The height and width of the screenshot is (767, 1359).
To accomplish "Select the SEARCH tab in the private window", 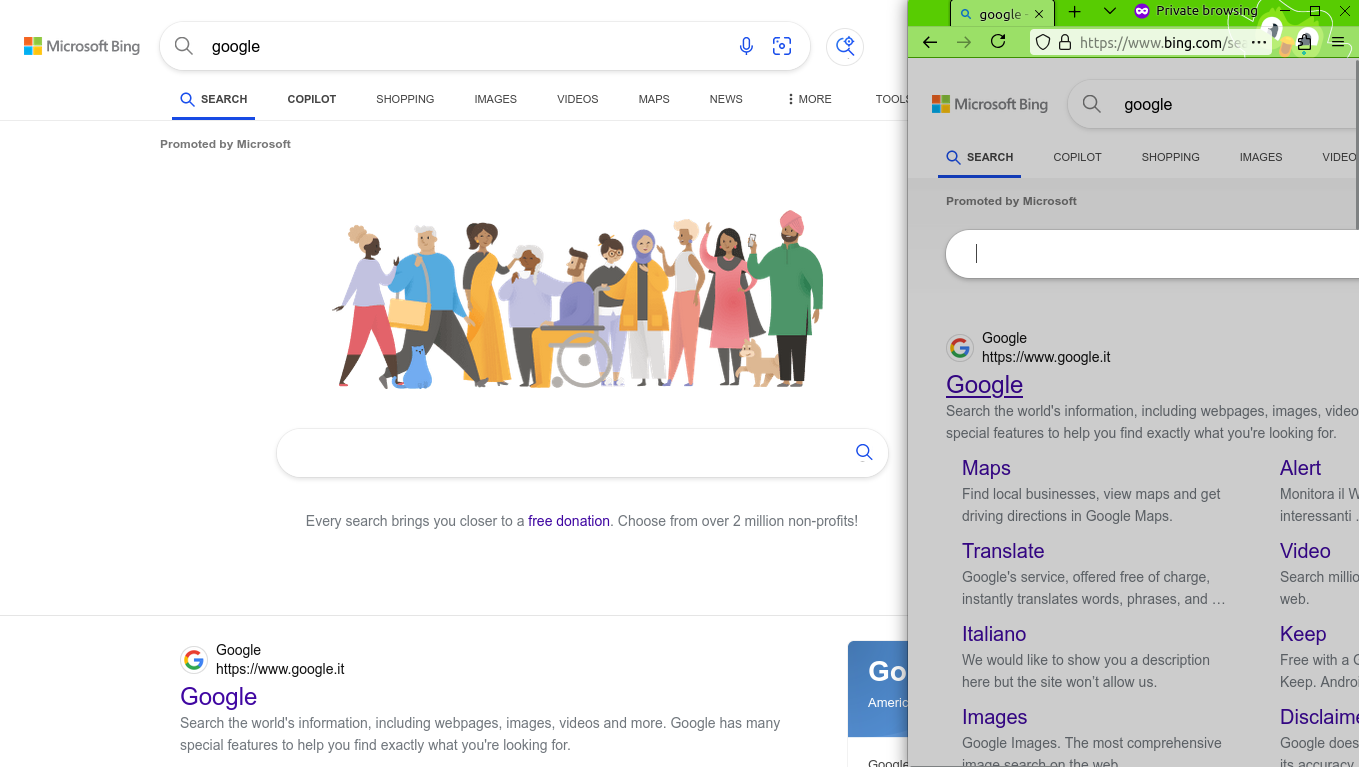I will pos(980,157).
